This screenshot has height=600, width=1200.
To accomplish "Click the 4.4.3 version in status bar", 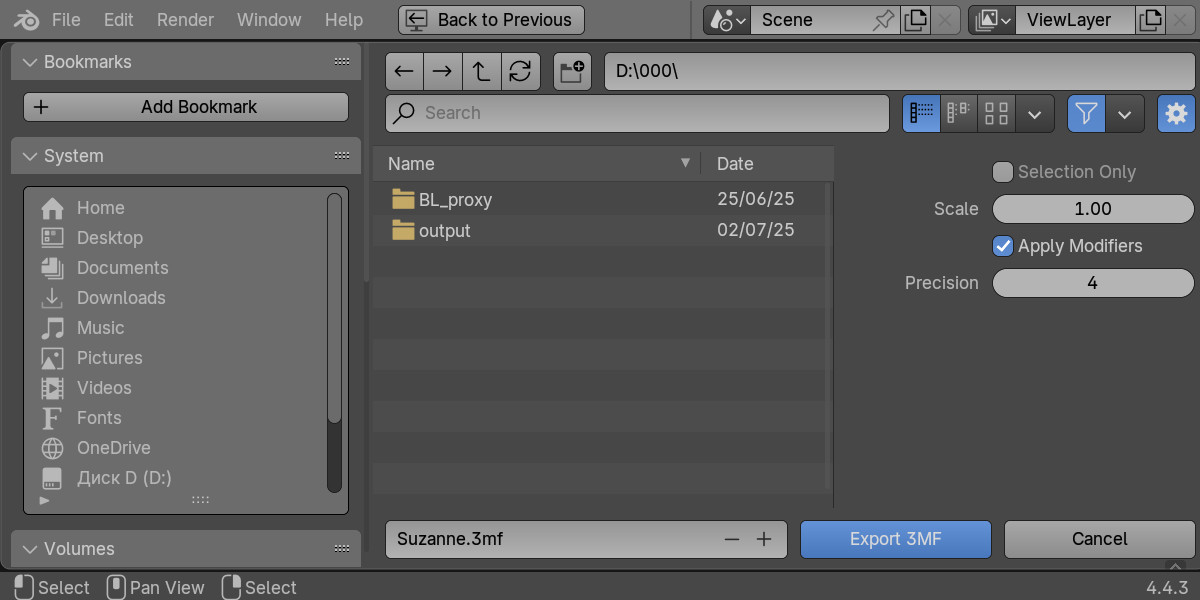I will [1166, 587].
